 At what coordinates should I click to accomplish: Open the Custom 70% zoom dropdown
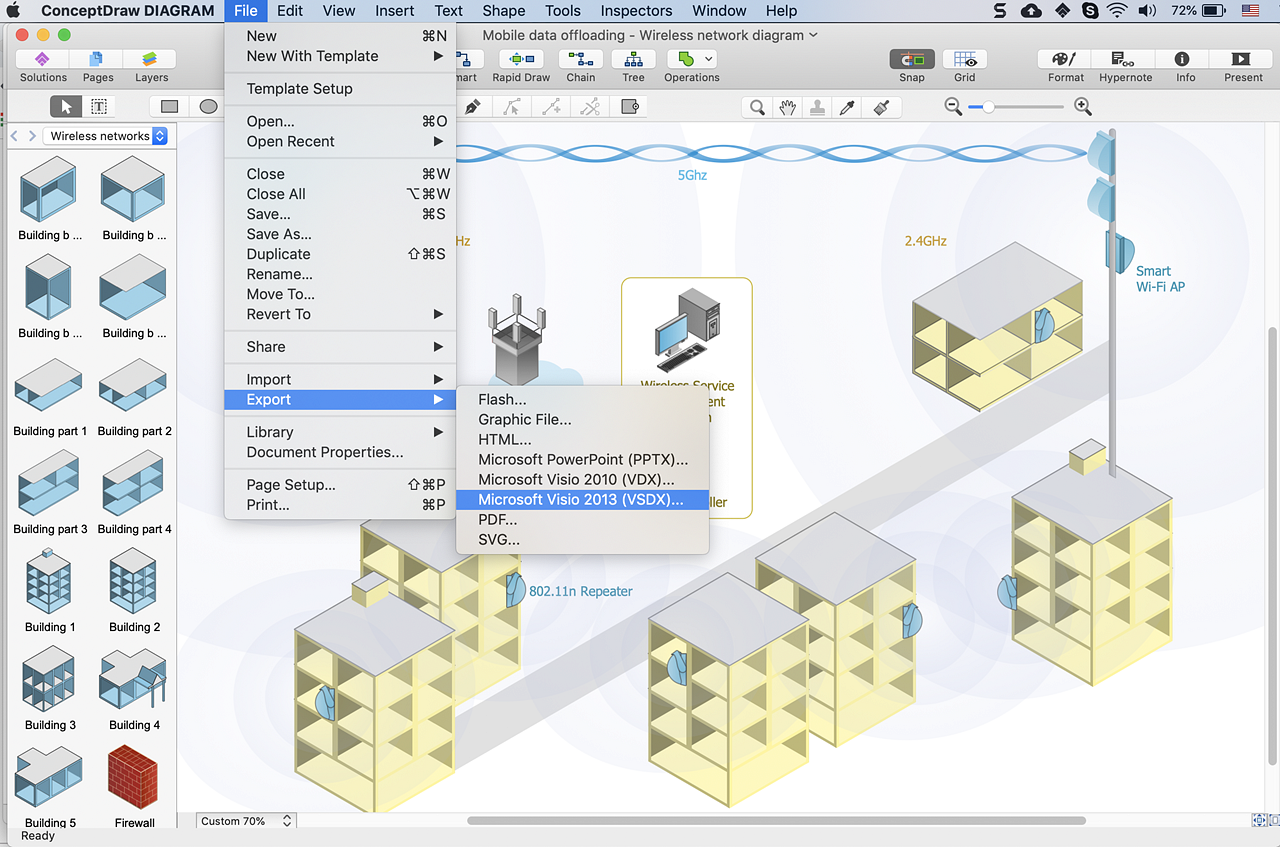click(246, 821)
